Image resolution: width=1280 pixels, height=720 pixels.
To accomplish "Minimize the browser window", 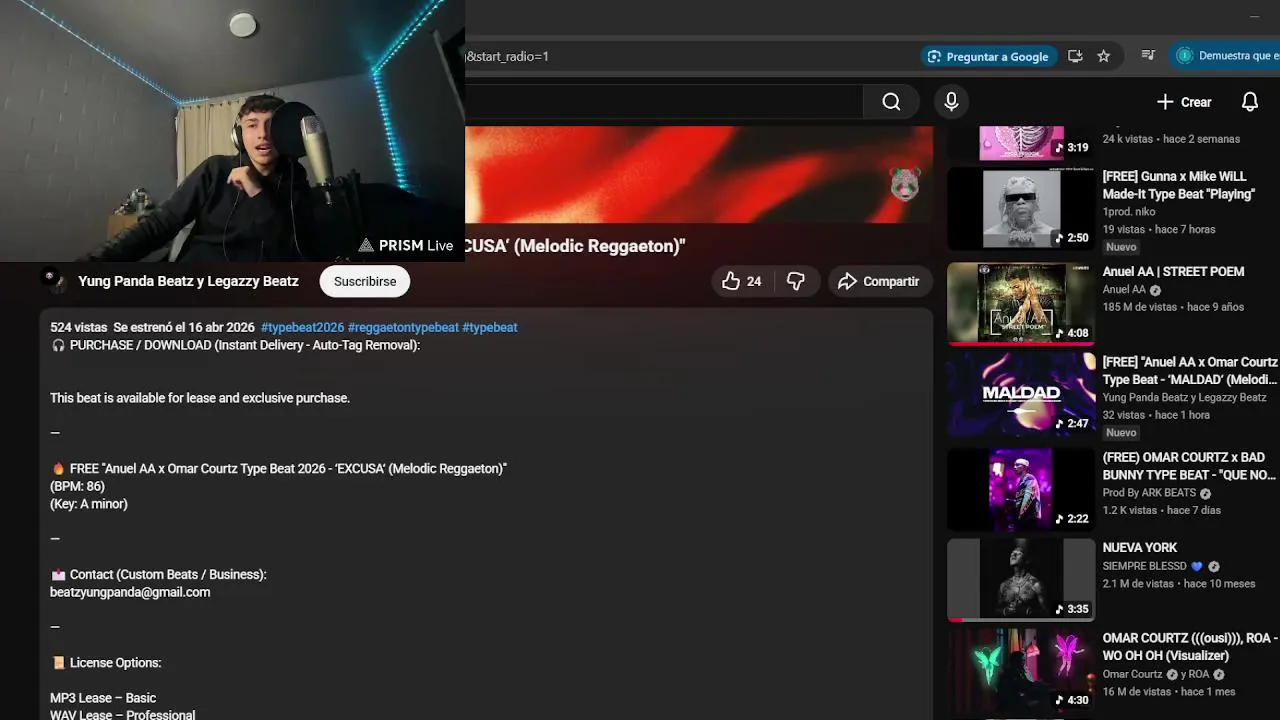I will 1254,16.
